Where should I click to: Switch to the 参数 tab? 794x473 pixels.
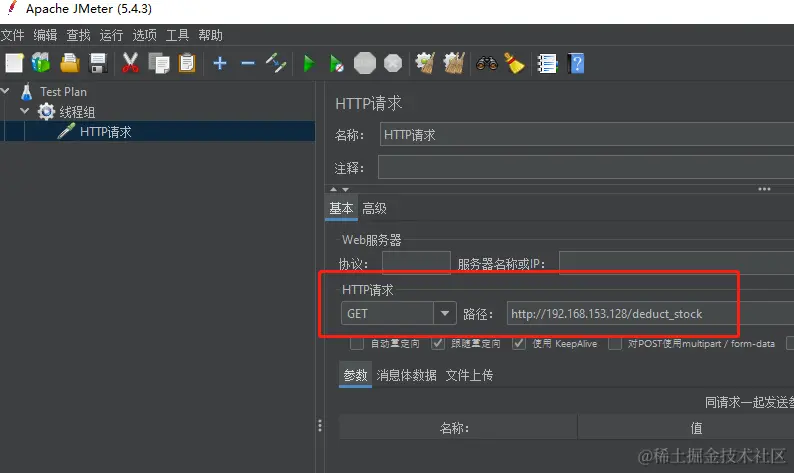[x=355, y=375]
